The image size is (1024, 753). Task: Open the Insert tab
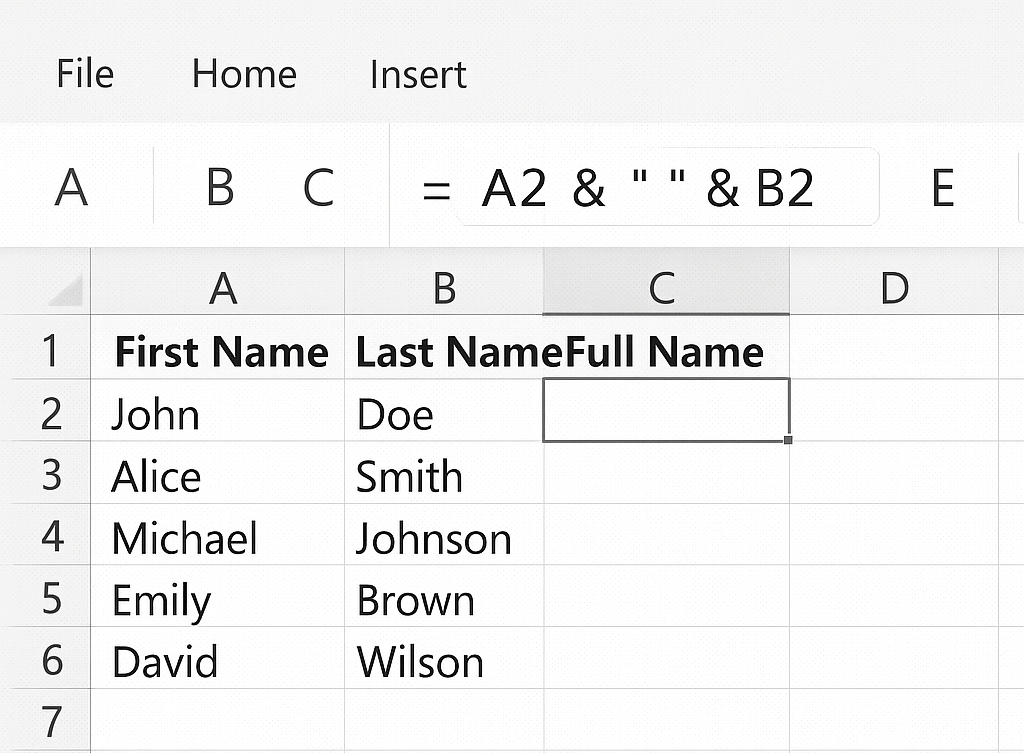click(x=418, y=74)
